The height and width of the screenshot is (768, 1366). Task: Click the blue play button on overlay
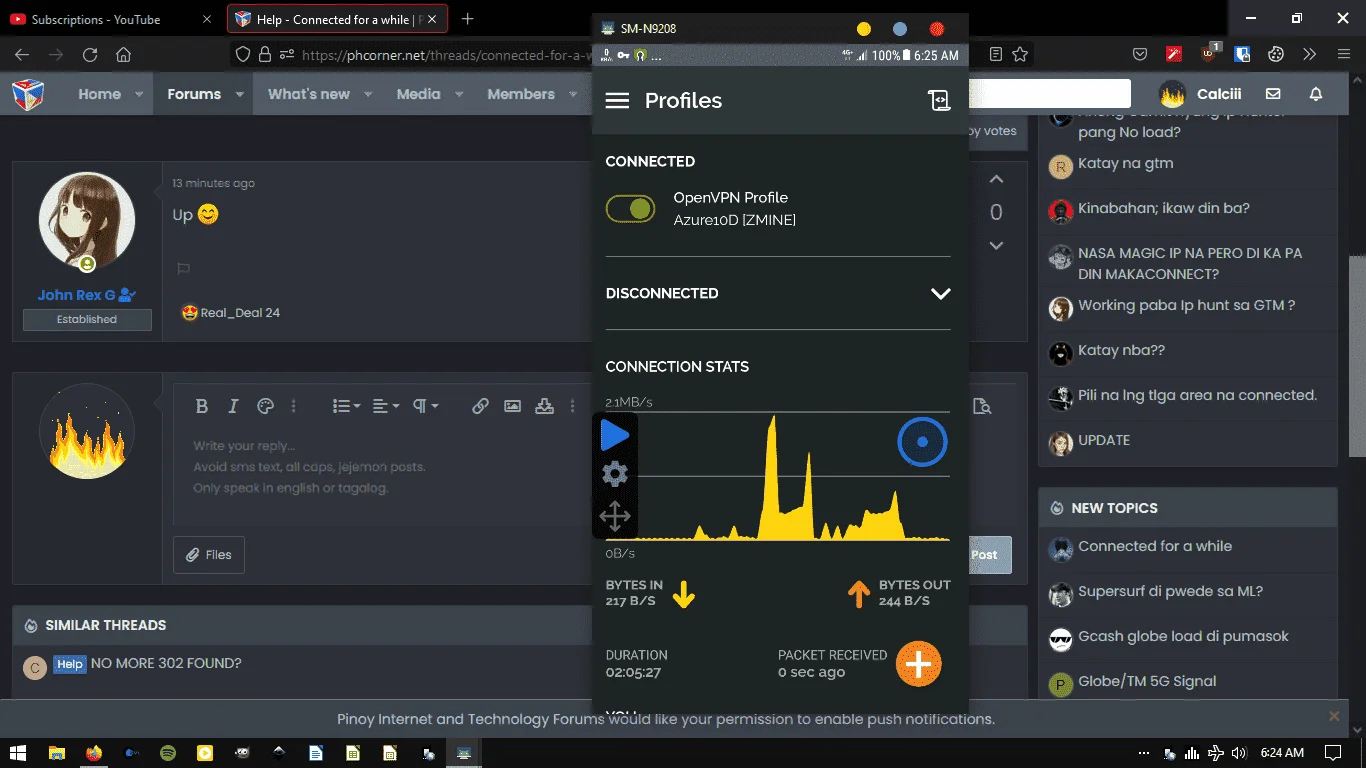click(x=614, y=435)
